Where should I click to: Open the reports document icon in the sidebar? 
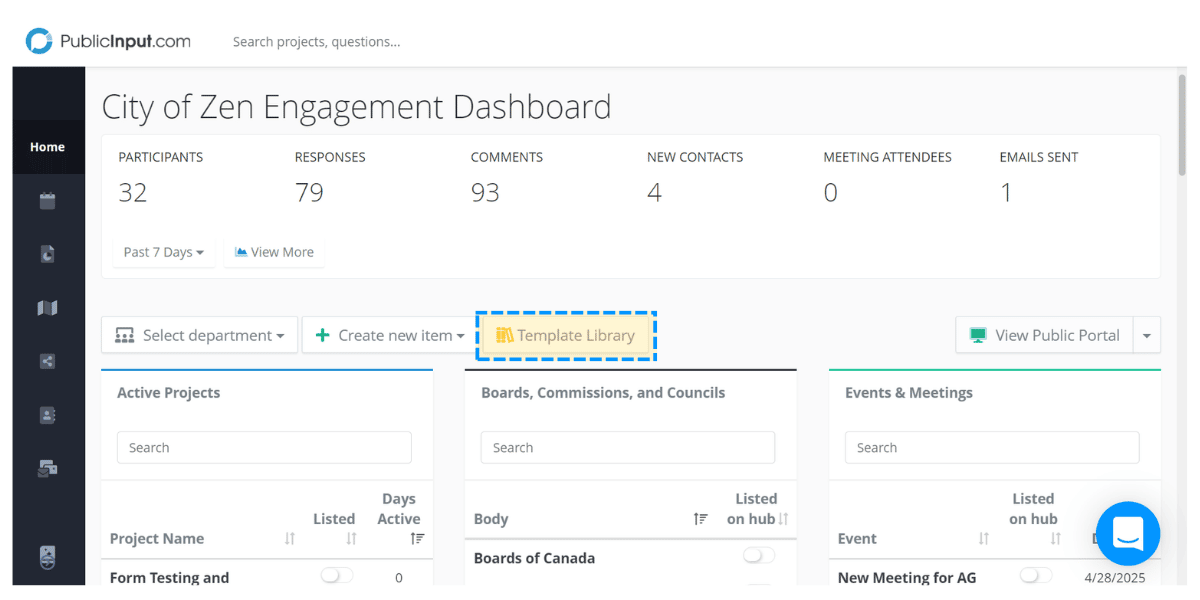(47, 254)
